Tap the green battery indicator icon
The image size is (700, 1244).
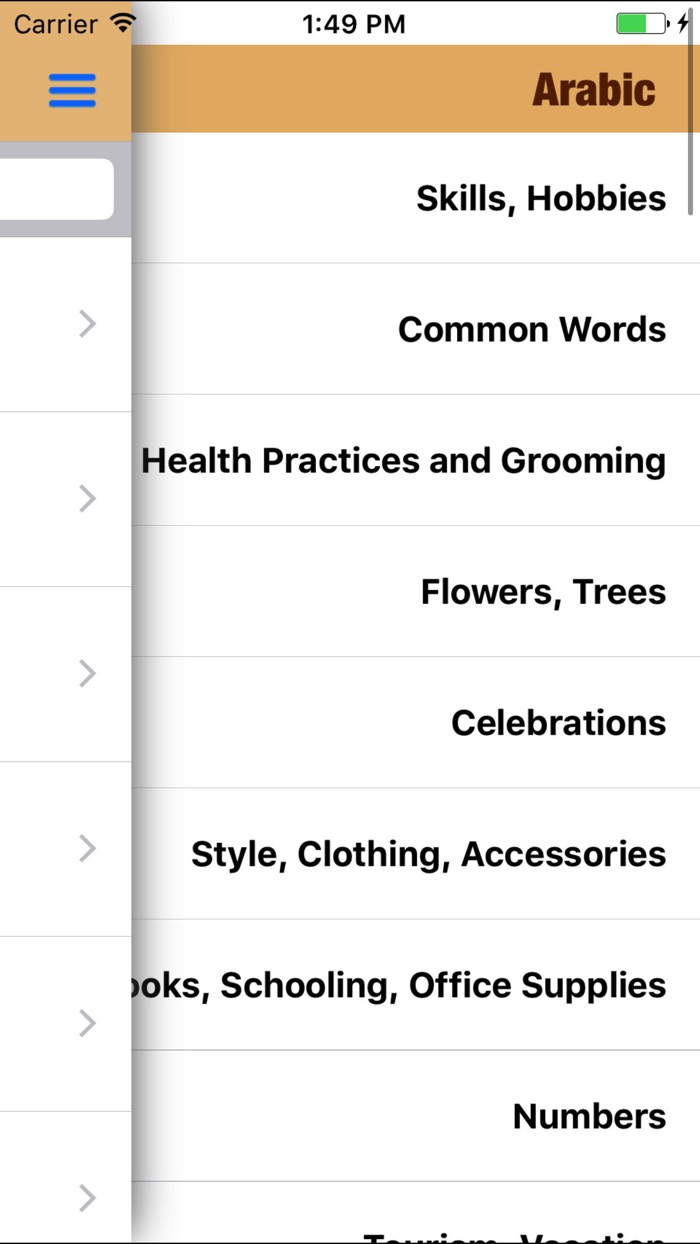(641, 23)
